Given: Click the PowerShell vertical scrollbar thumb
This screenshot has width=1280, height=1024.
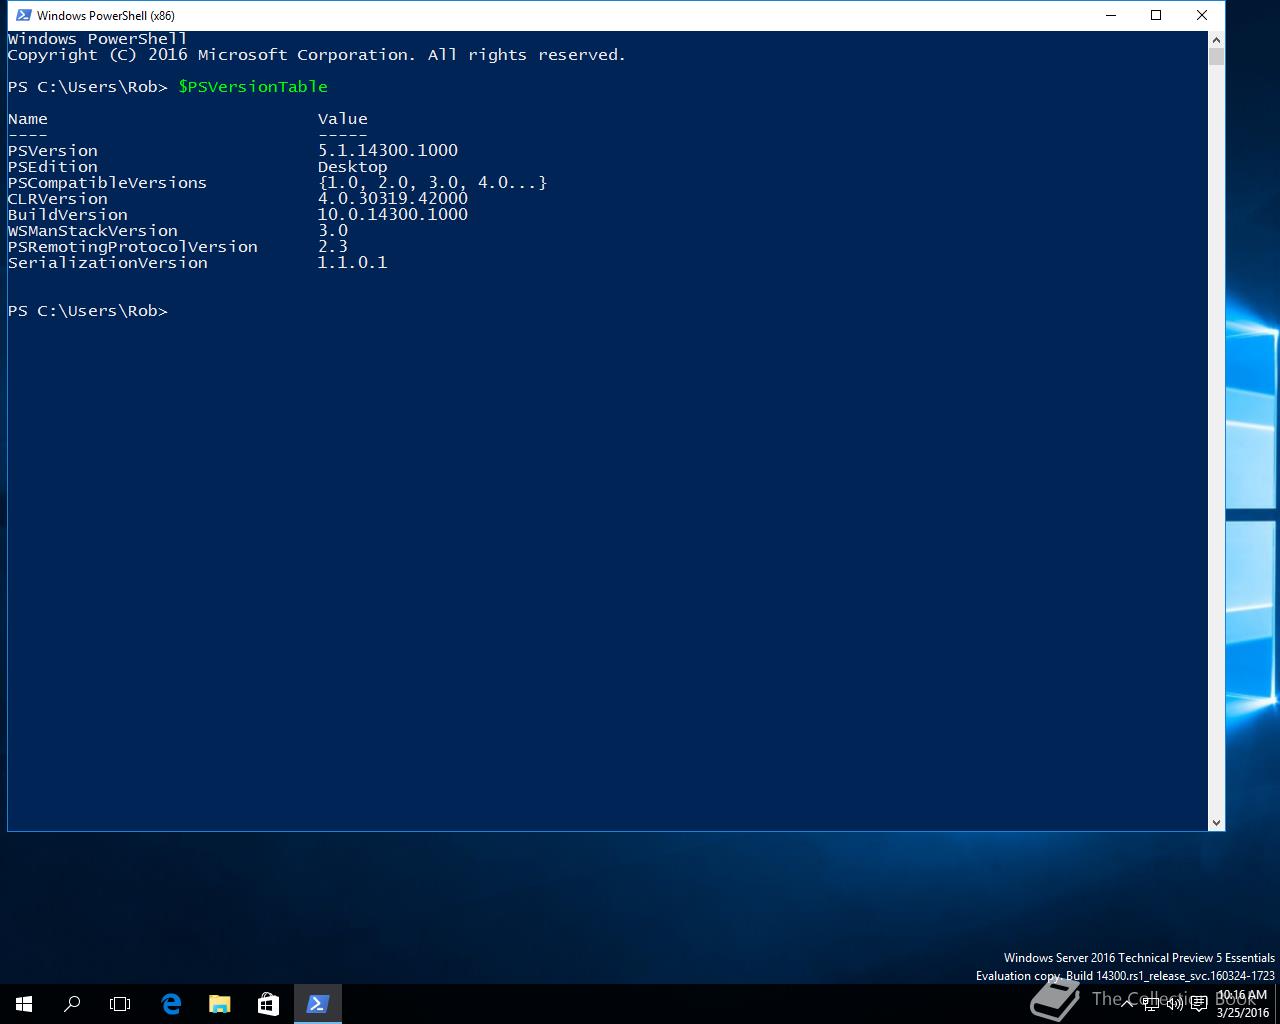Looking at the screenshot, I should (x=1216, y=56).
